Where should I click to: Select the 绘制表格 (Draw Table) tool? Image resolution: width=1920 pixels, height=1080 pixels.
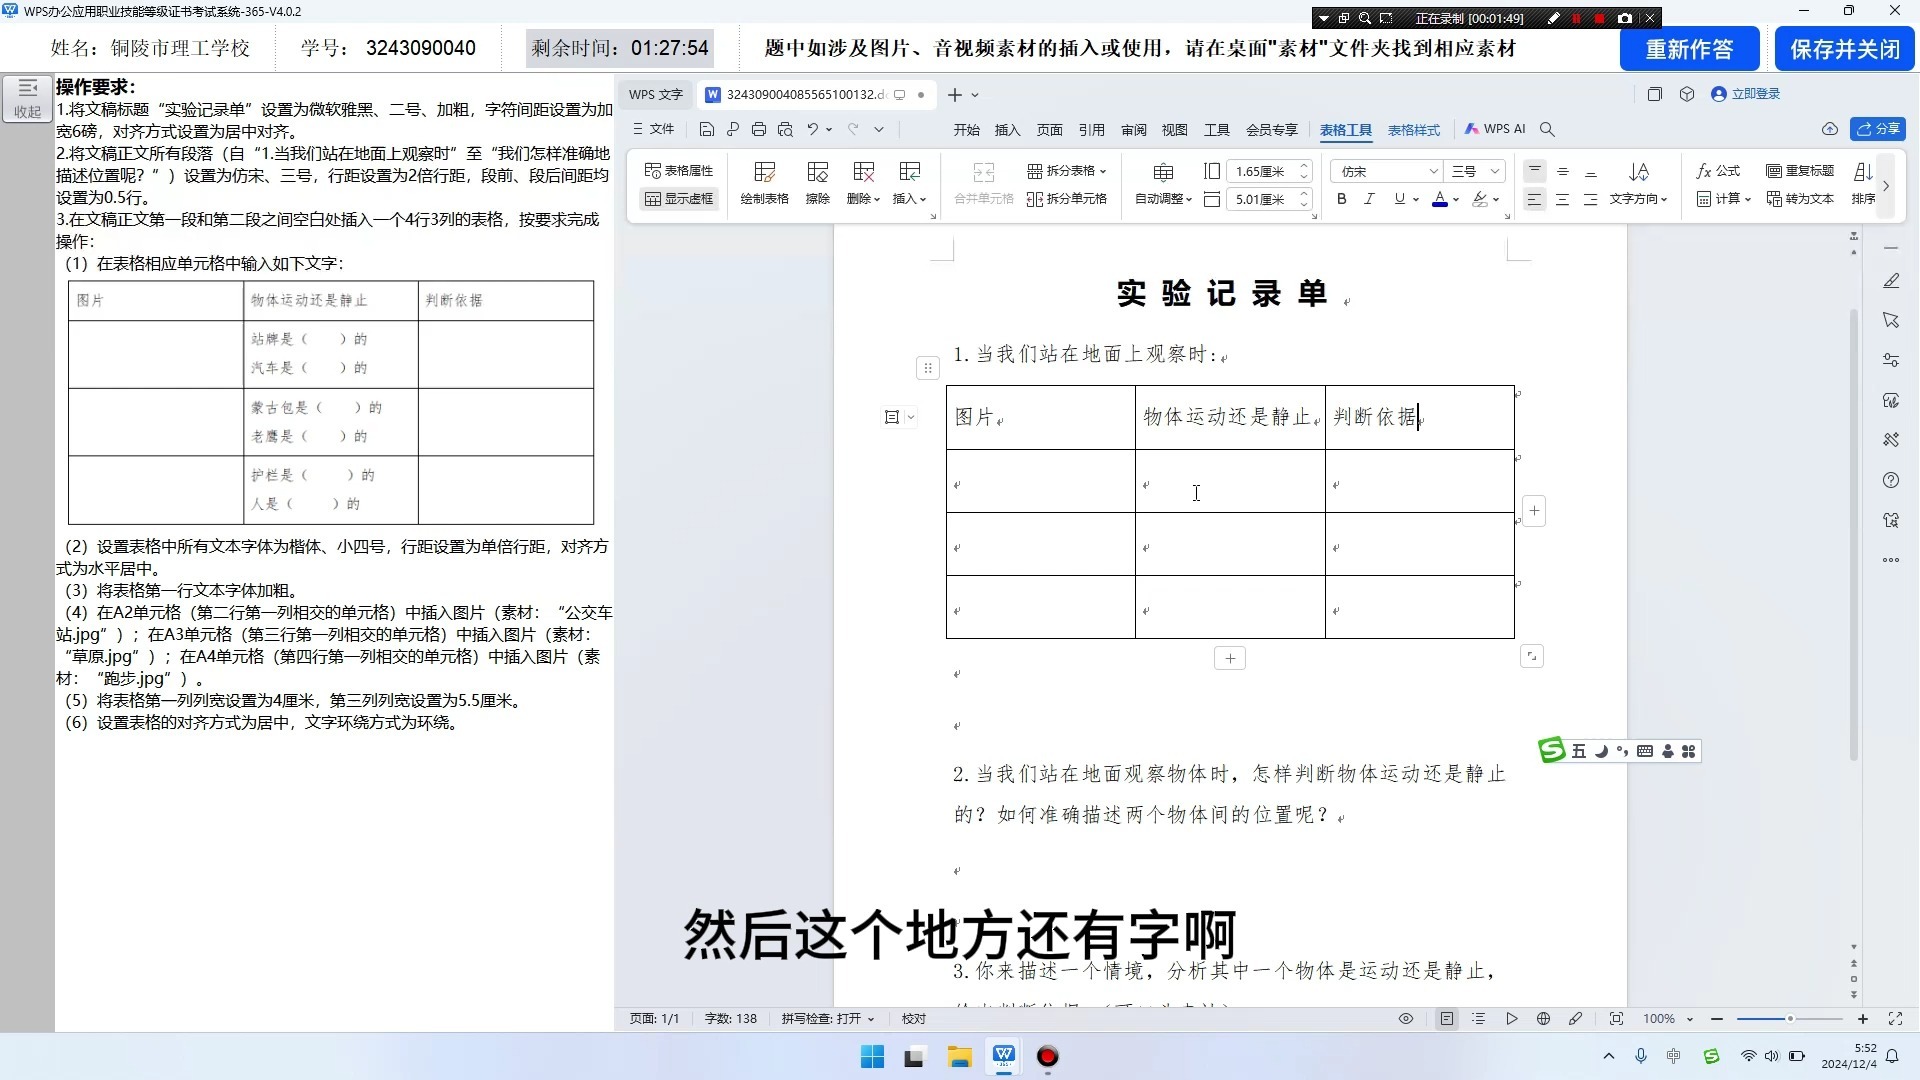764,183
